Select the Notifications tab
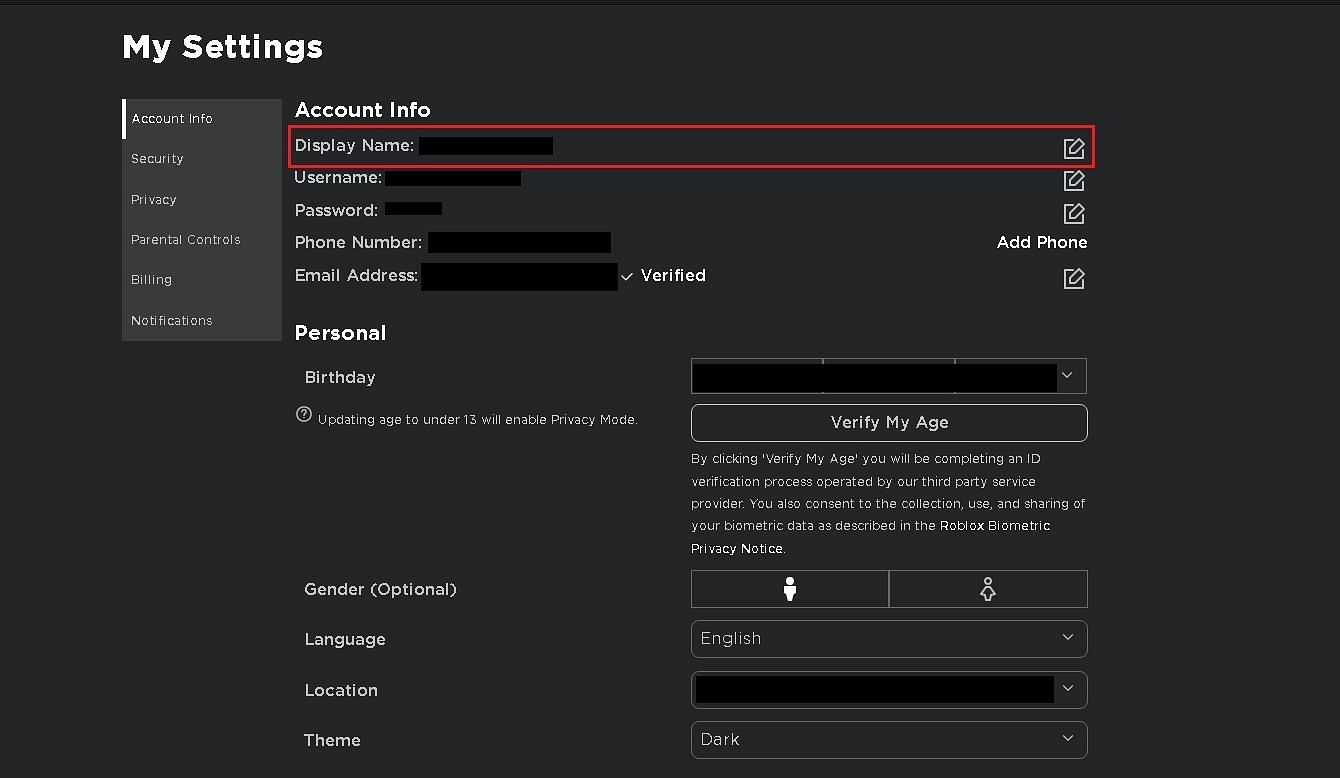This screenshot has height=778, width=1340. click(x=172, y=321)
